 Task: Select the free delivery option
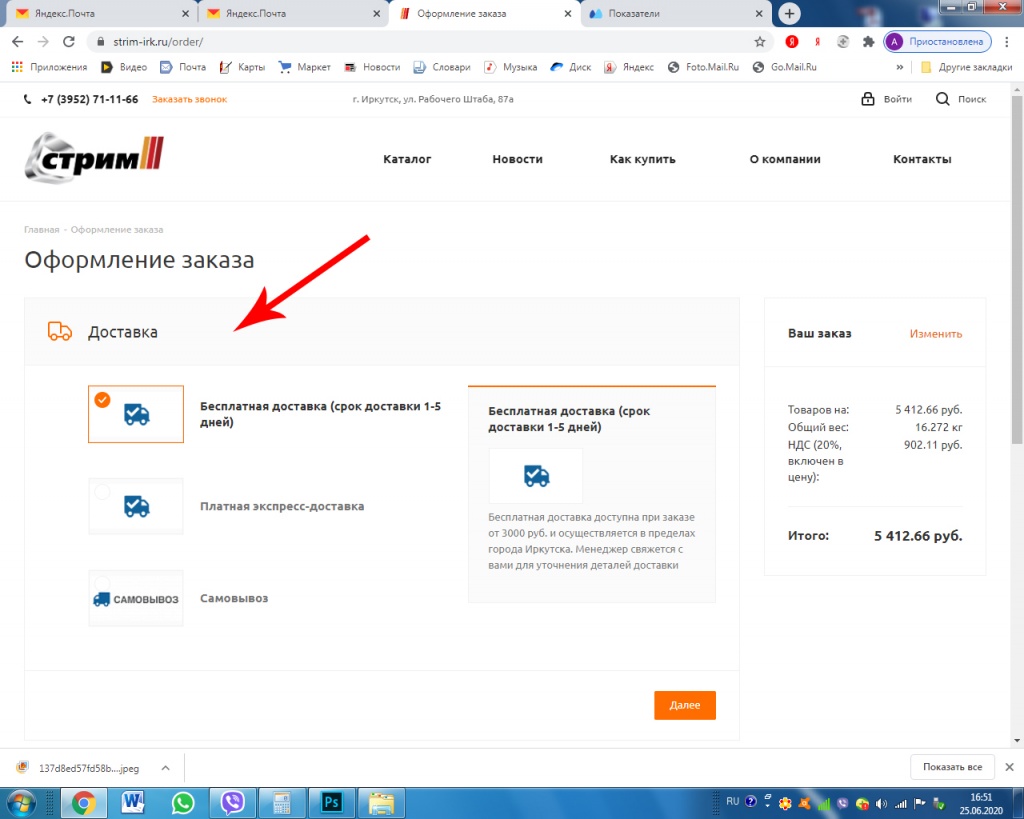point(136,414)
